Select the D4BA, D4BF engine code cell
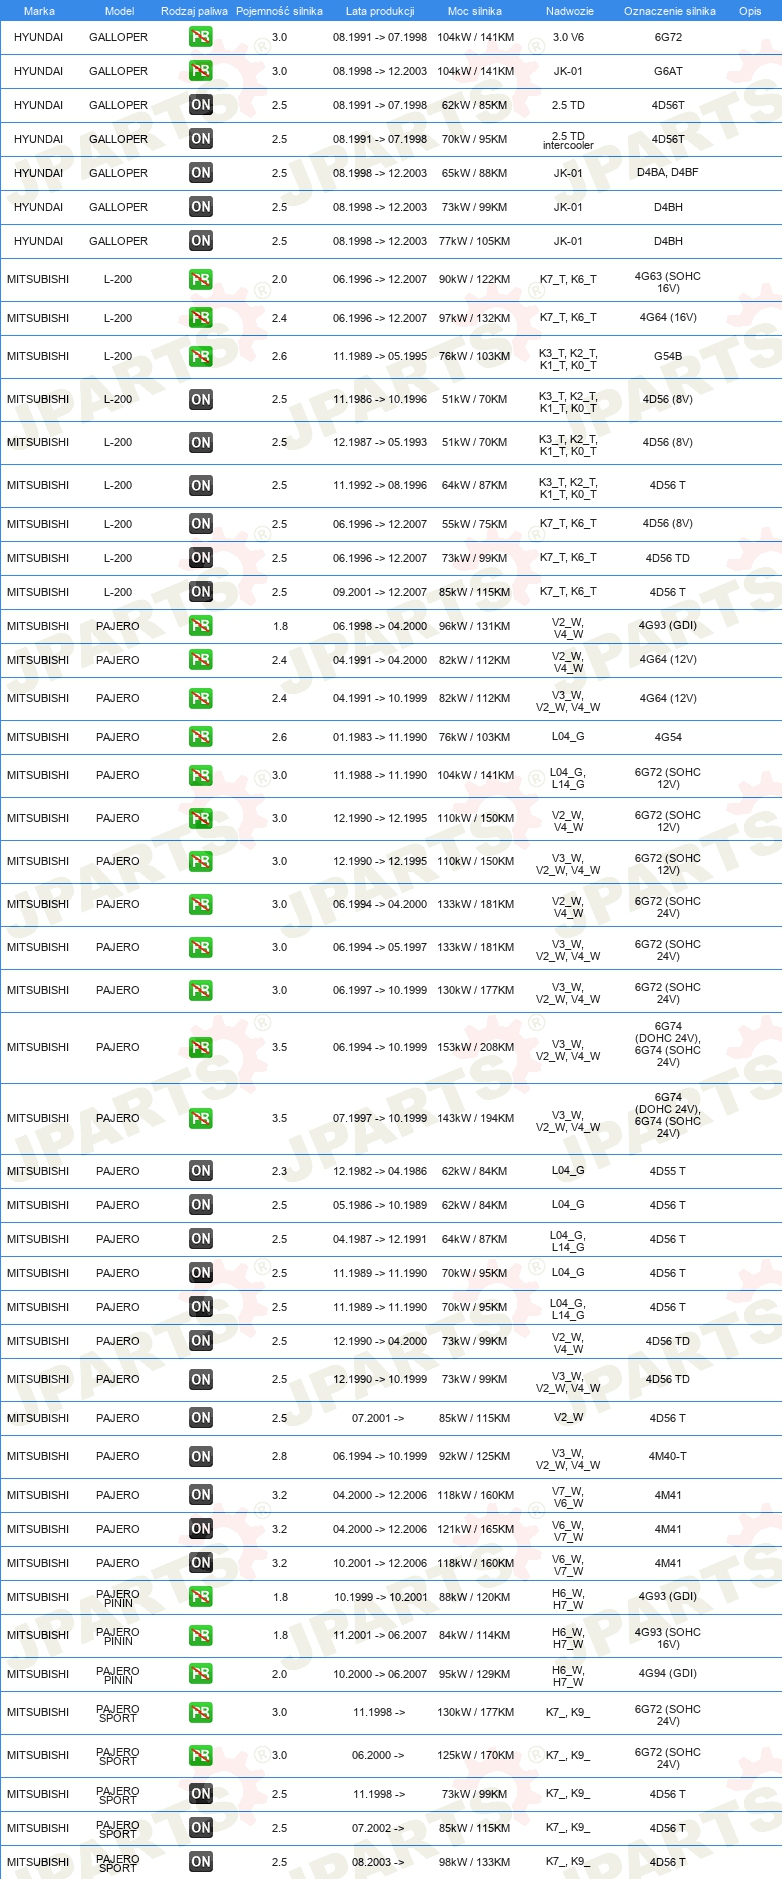Screen dimensions: 782x1879 (x=668, y=173)
